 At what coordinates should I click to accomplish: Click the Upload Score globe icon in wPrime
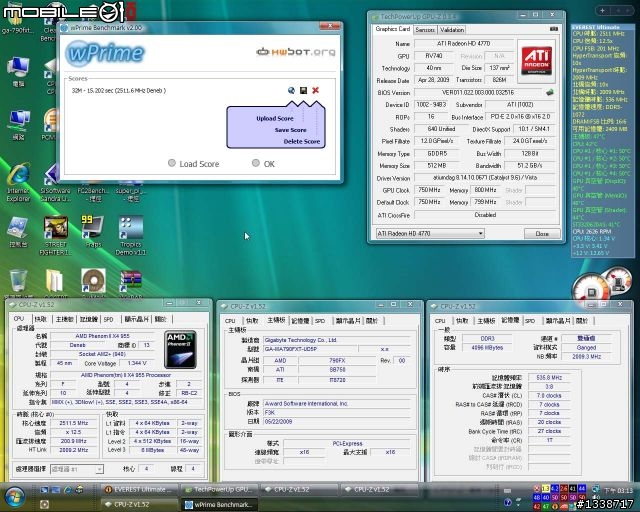click(291, 91)
